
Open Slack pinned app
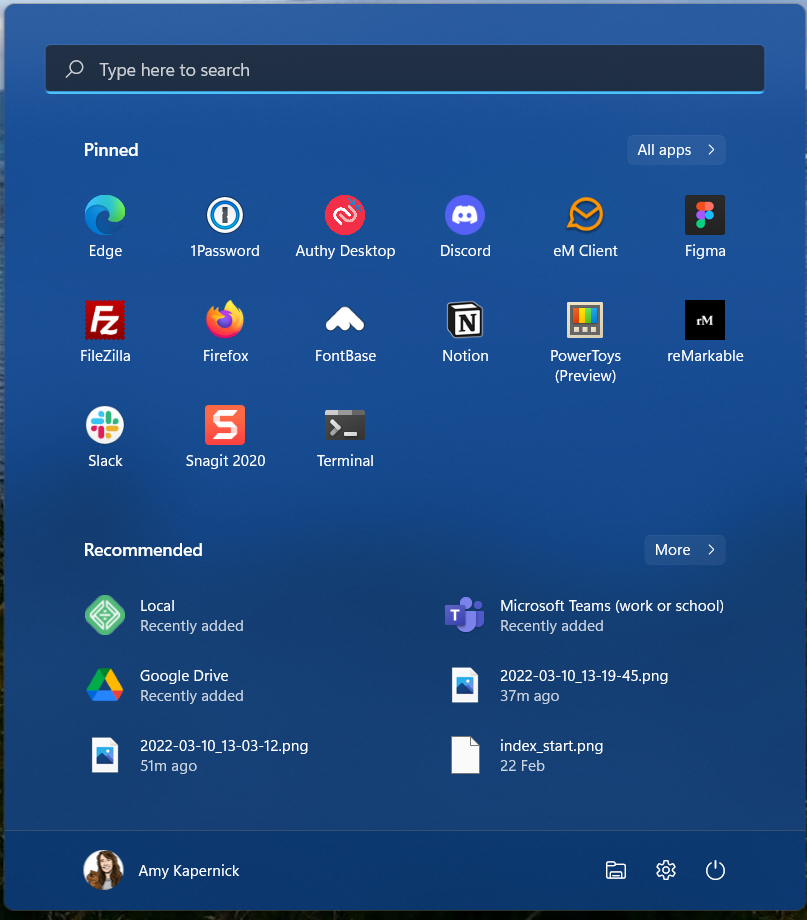click(x=105, y=437)
